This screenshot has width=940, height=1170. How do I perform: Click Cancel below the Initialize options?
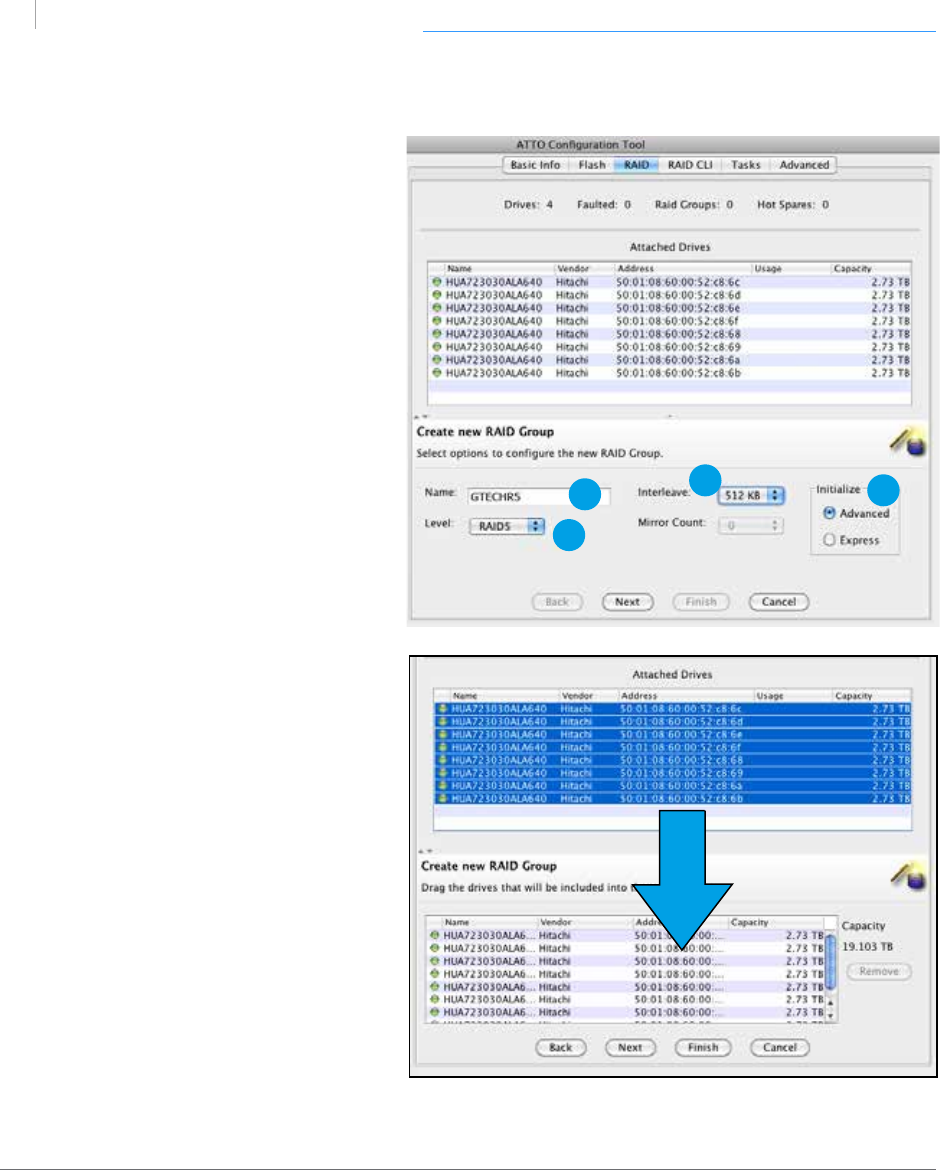pos(779,602)
